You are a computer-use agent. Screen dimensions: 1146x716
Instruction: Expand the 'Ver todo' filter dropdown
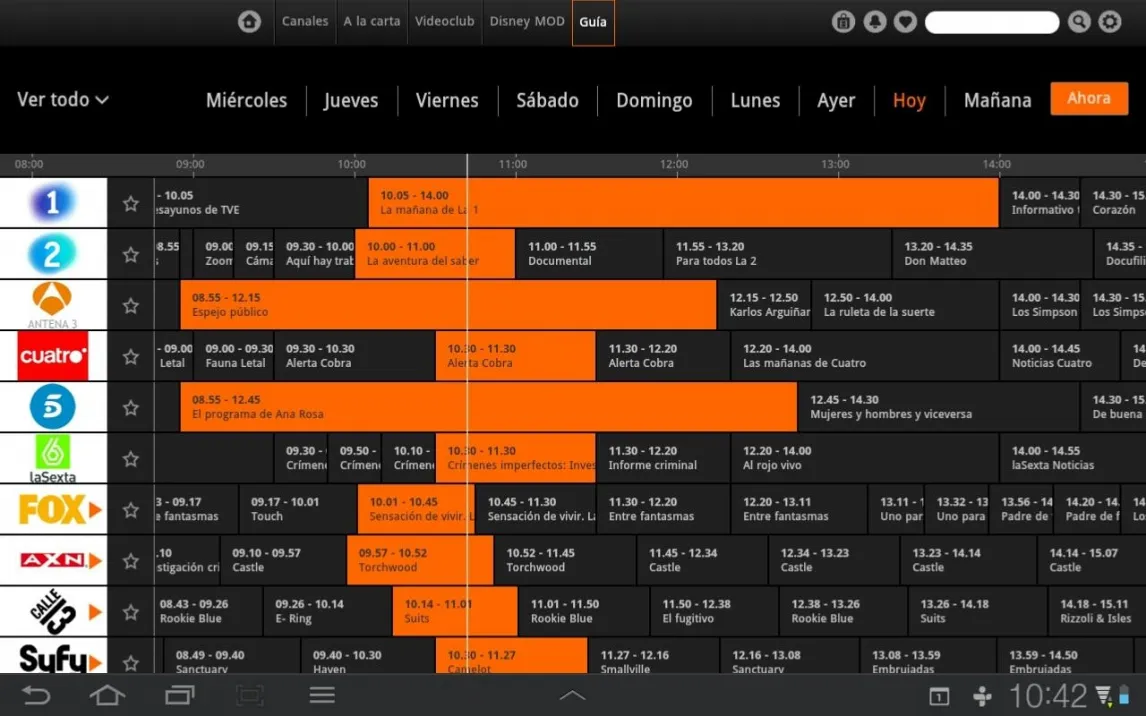(x=62, y=100)
